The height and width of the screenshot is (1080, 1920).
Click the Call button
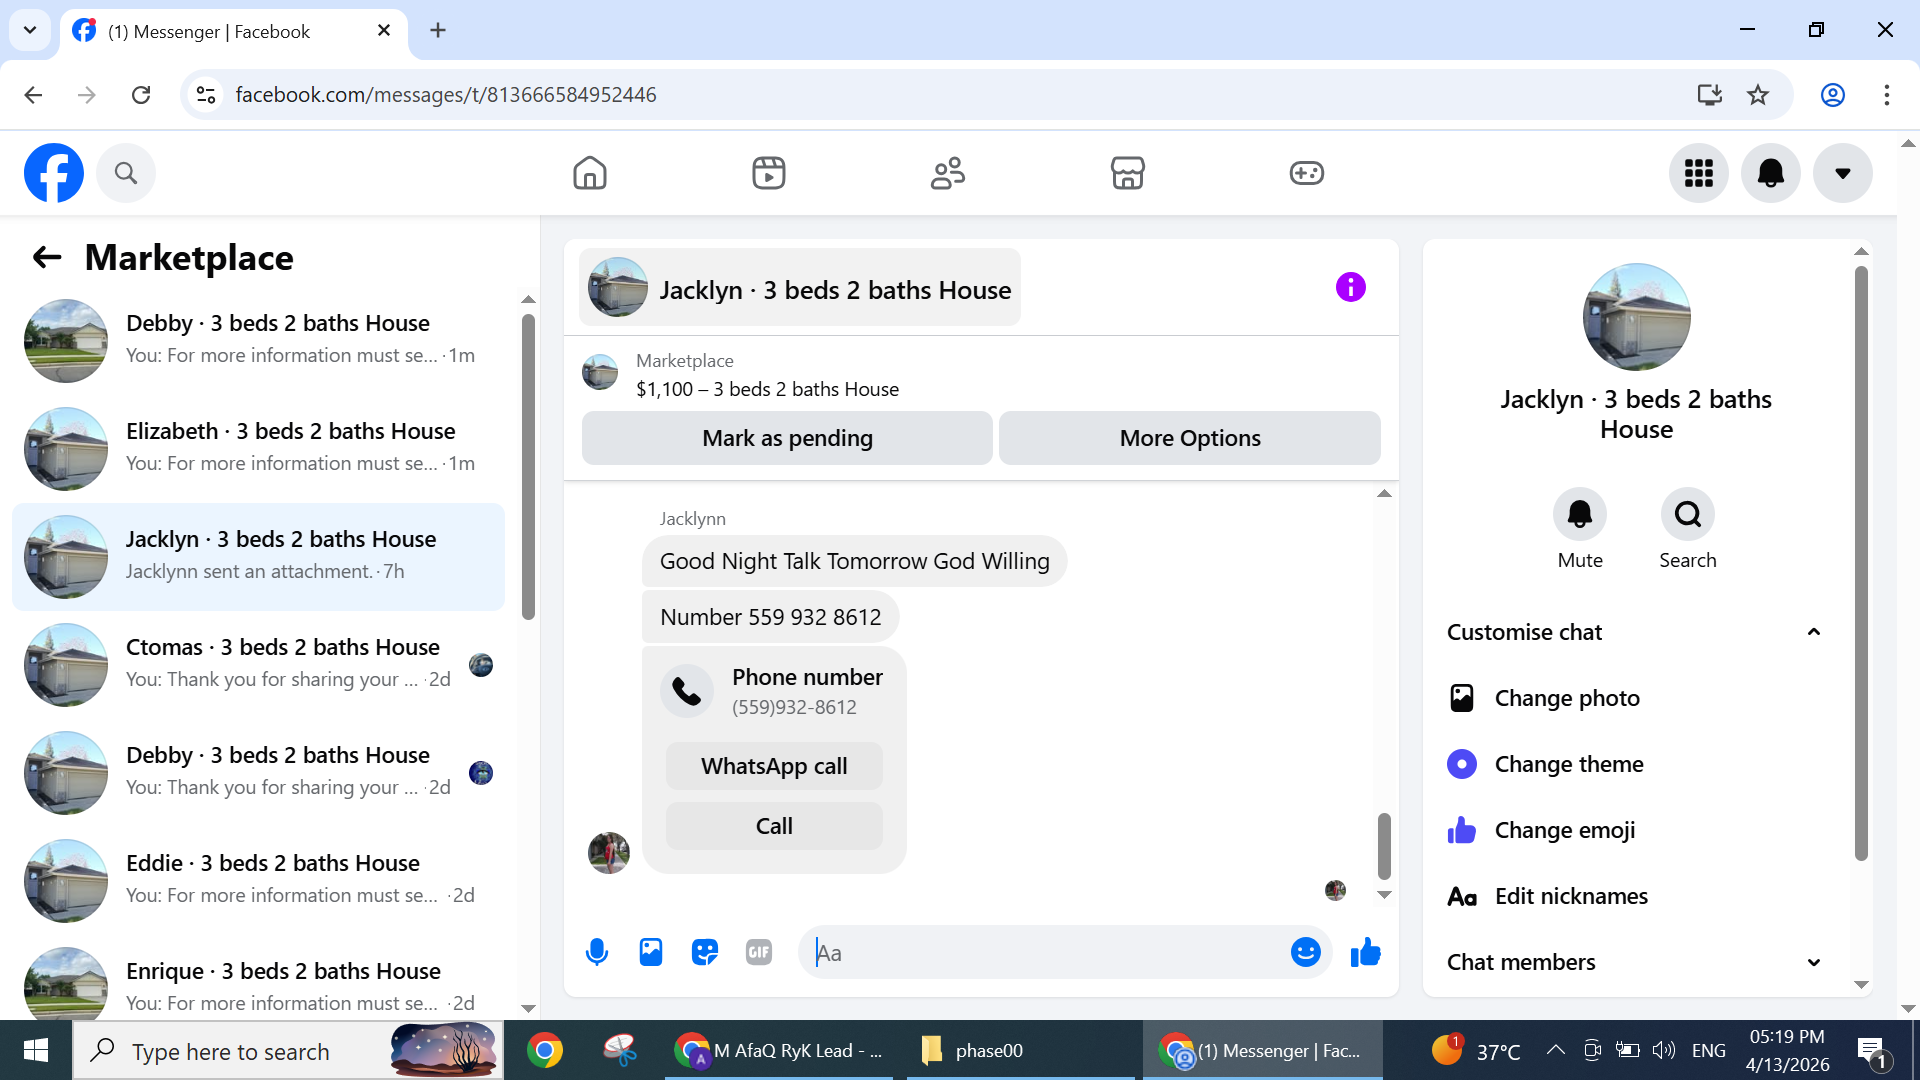[774, 826]
